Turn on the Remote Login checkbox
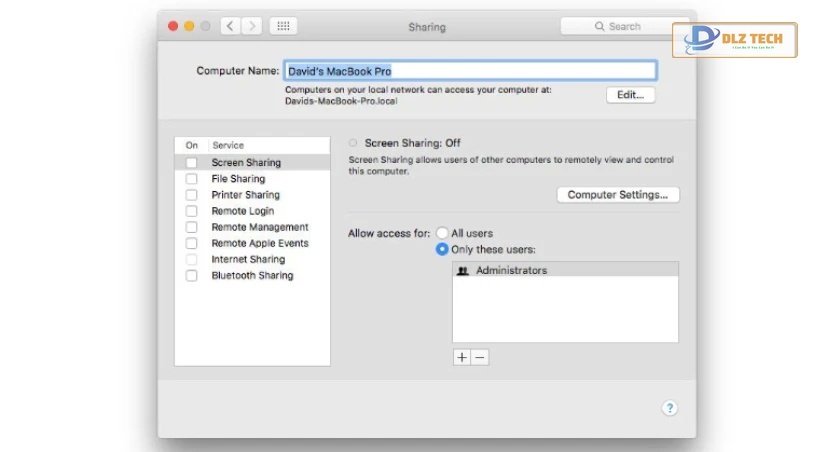 click(x=191, y=211)
